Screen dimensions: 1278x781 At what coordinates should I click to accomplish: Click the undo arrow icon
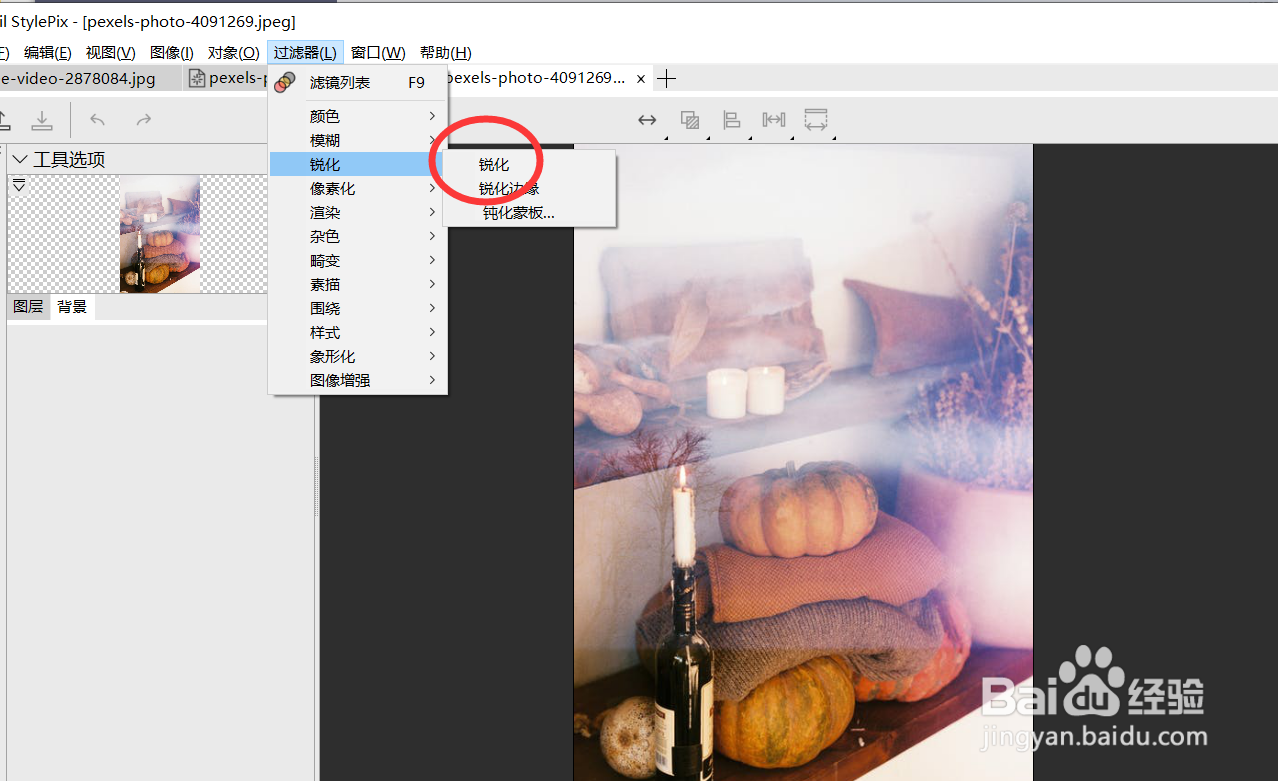point(98,120)
